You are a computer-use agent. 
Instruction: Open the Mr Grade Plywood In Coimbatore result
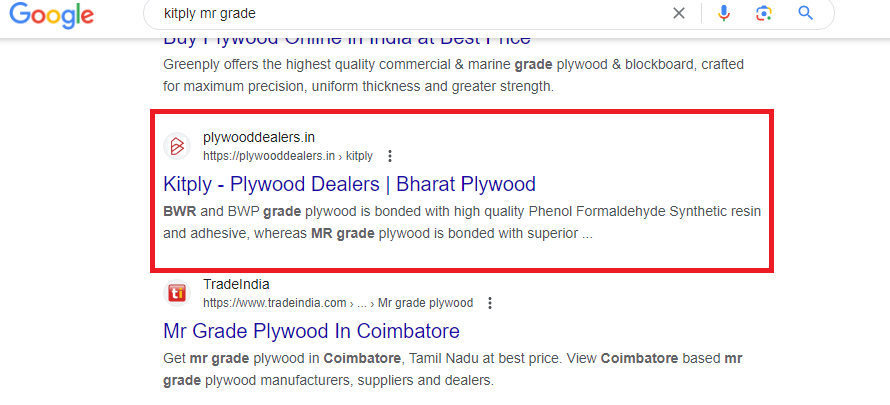[x=311, y=331]
